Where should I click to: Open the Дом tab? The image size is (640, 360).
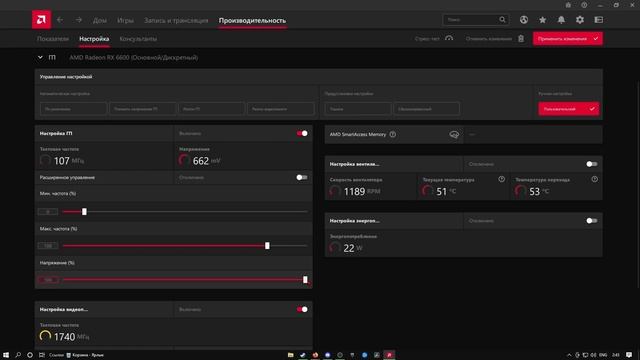(100, 20)
